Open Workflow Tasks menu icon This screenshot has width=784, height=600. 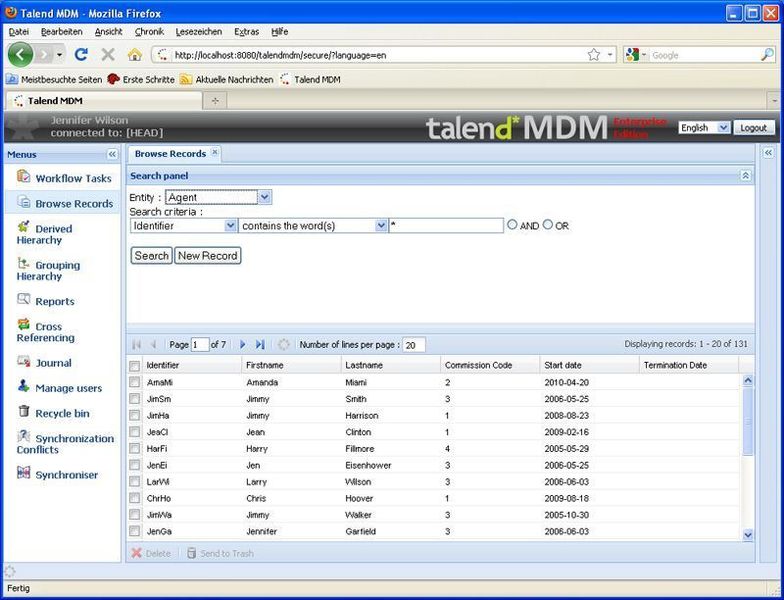pyautogui.click(x=24, y=176)
